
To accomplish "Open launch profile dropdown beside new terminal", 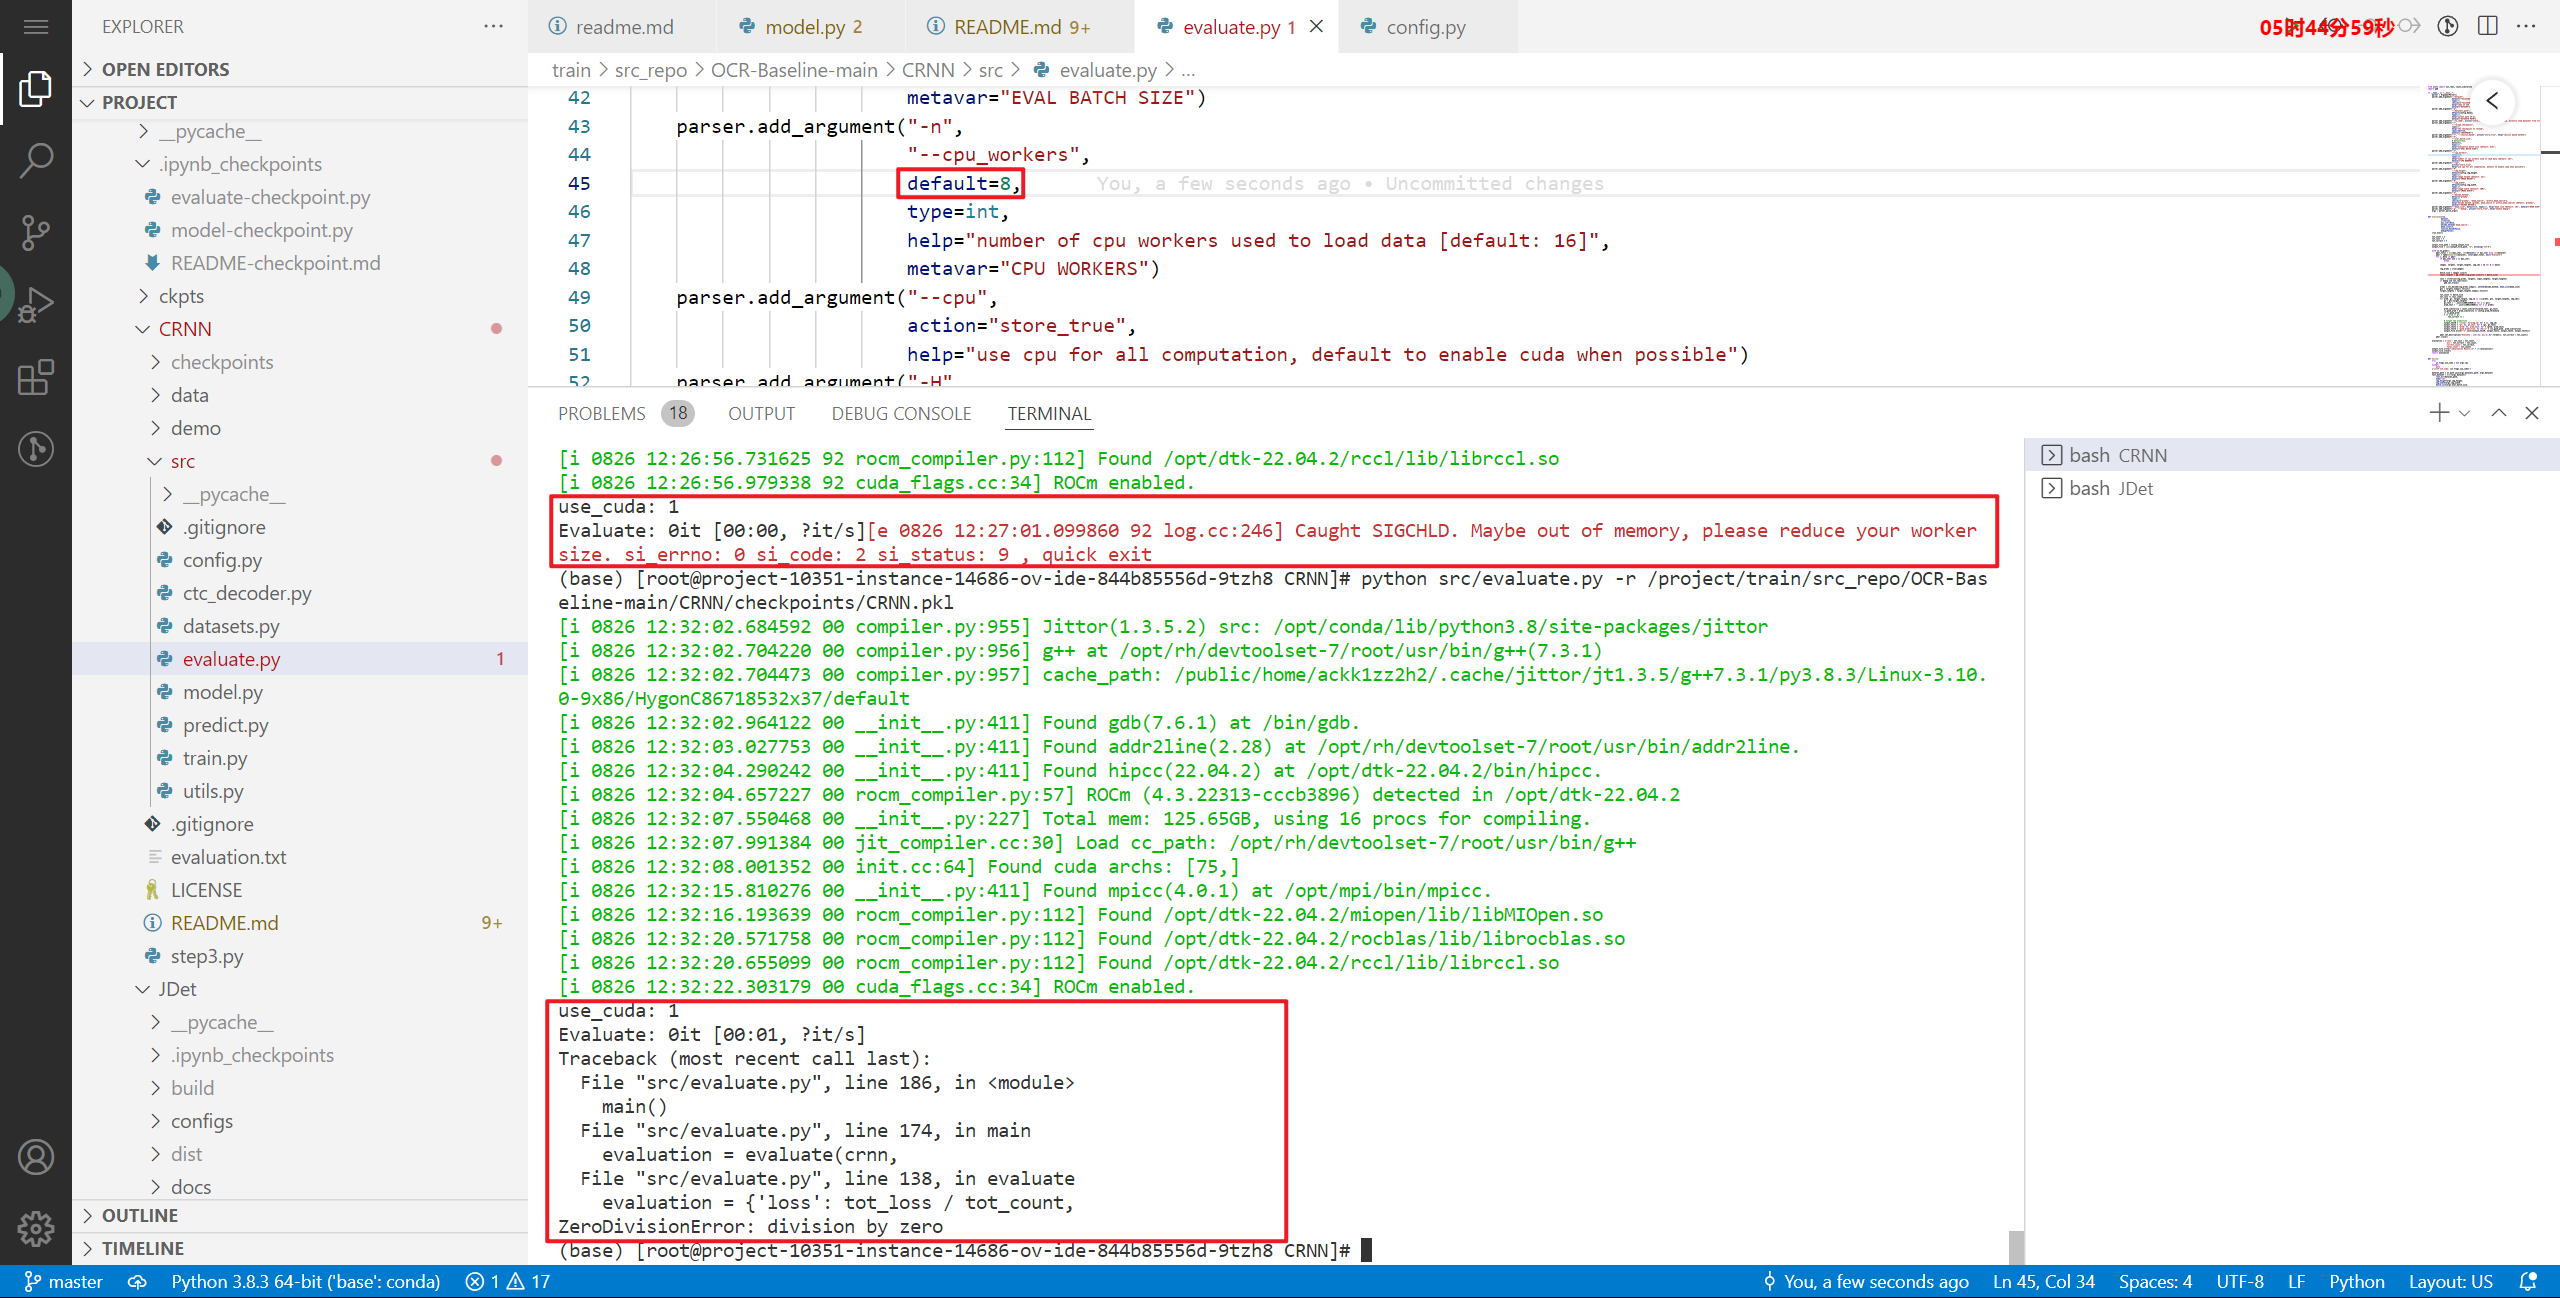I will (x=2464, y=413).
